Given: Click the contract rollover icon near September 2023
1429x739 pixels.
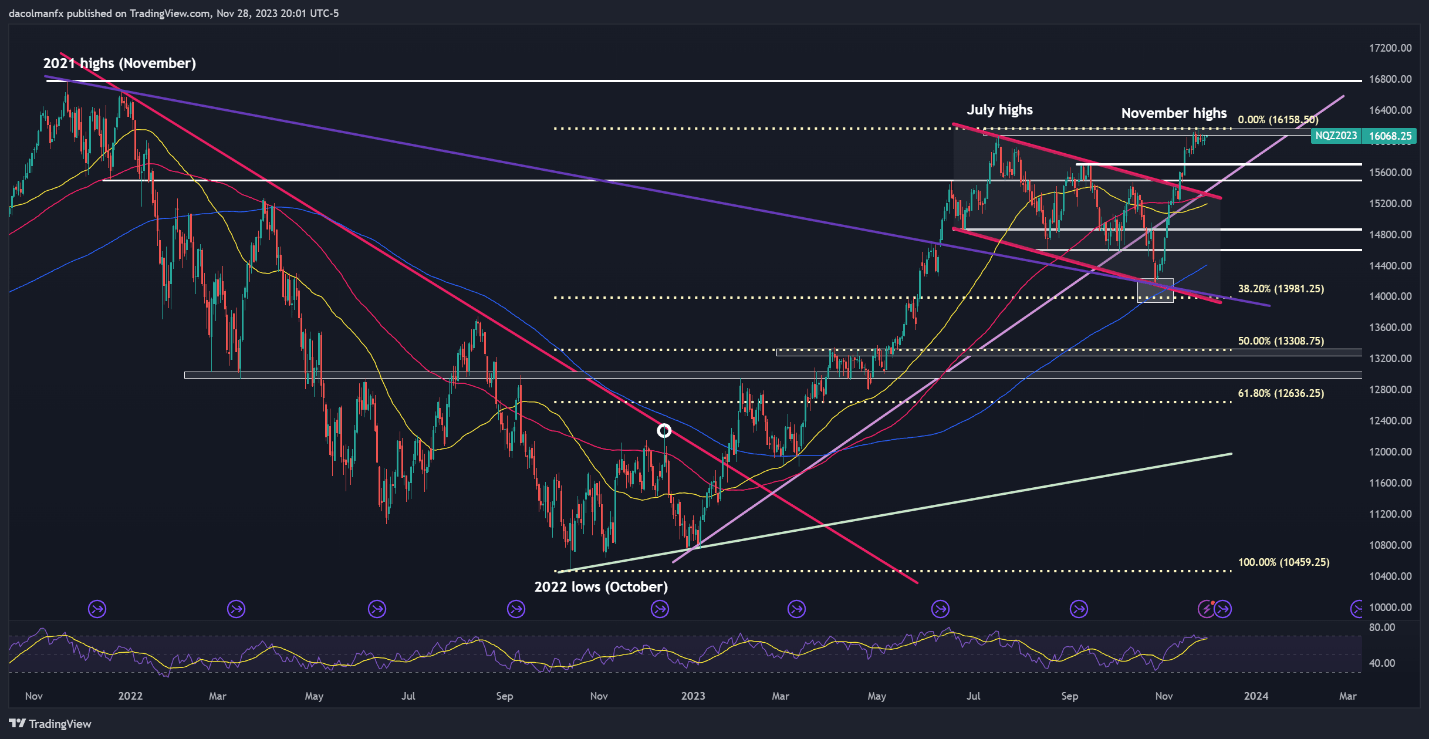Looking at the screenshot, I should 1079,607.
